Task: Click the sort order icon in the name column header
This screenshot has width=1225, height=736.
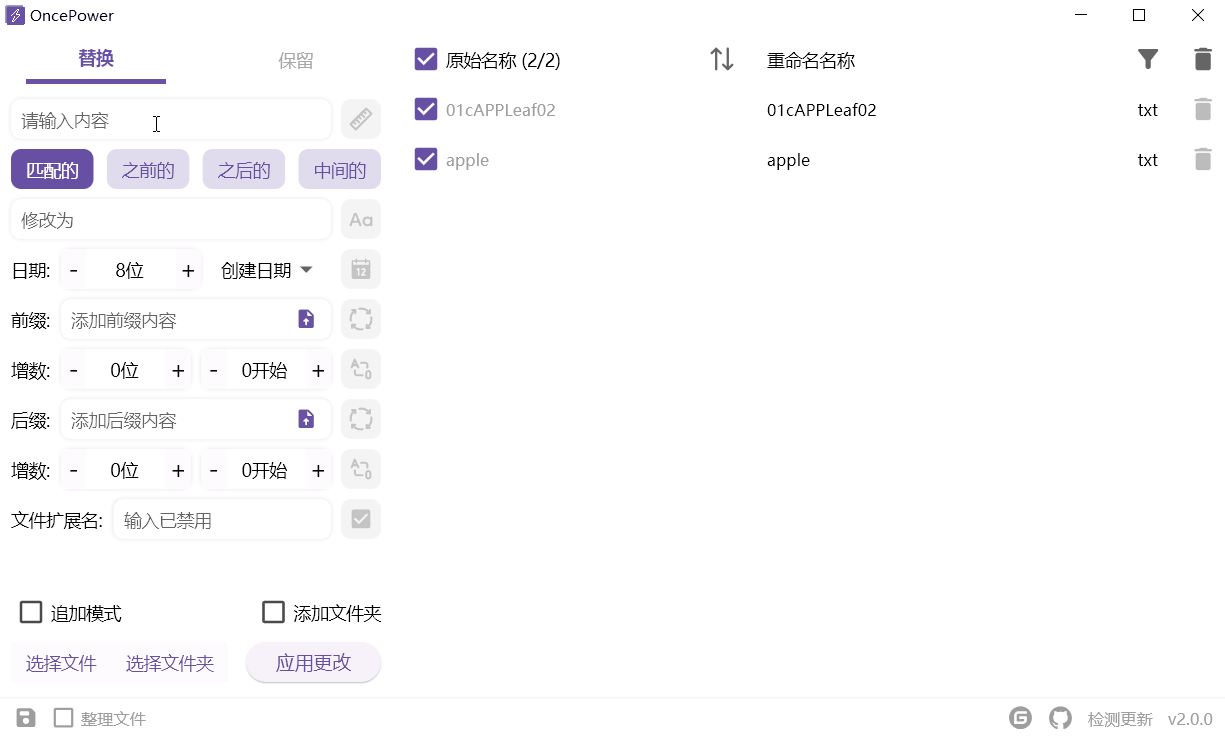Action: tap(722, 59)
